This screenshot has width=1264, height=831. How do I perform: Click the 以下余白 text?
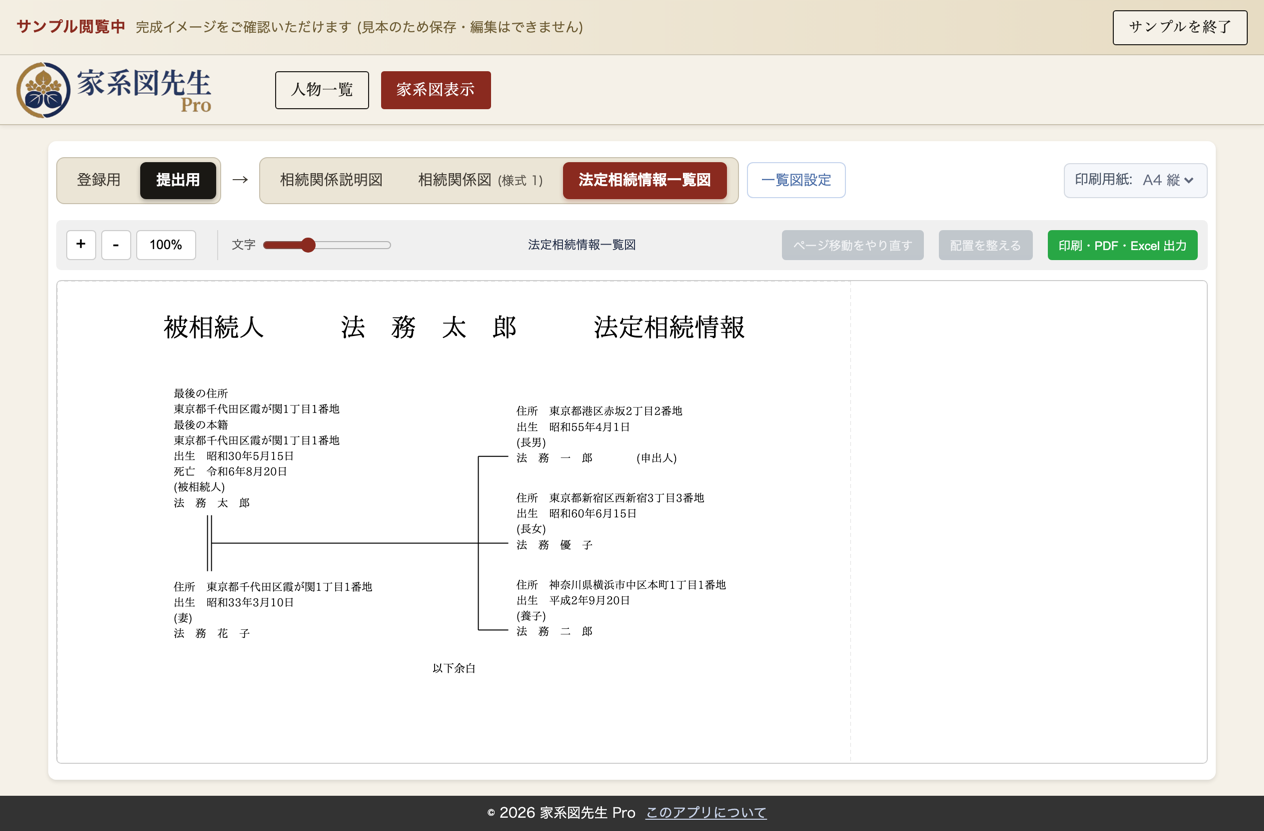(454, 668)
